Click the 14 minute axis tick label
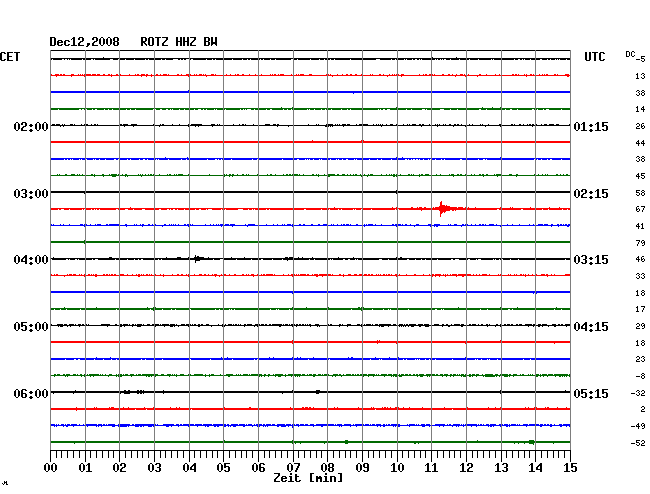The image size is (650, 494). coord(535,468)
